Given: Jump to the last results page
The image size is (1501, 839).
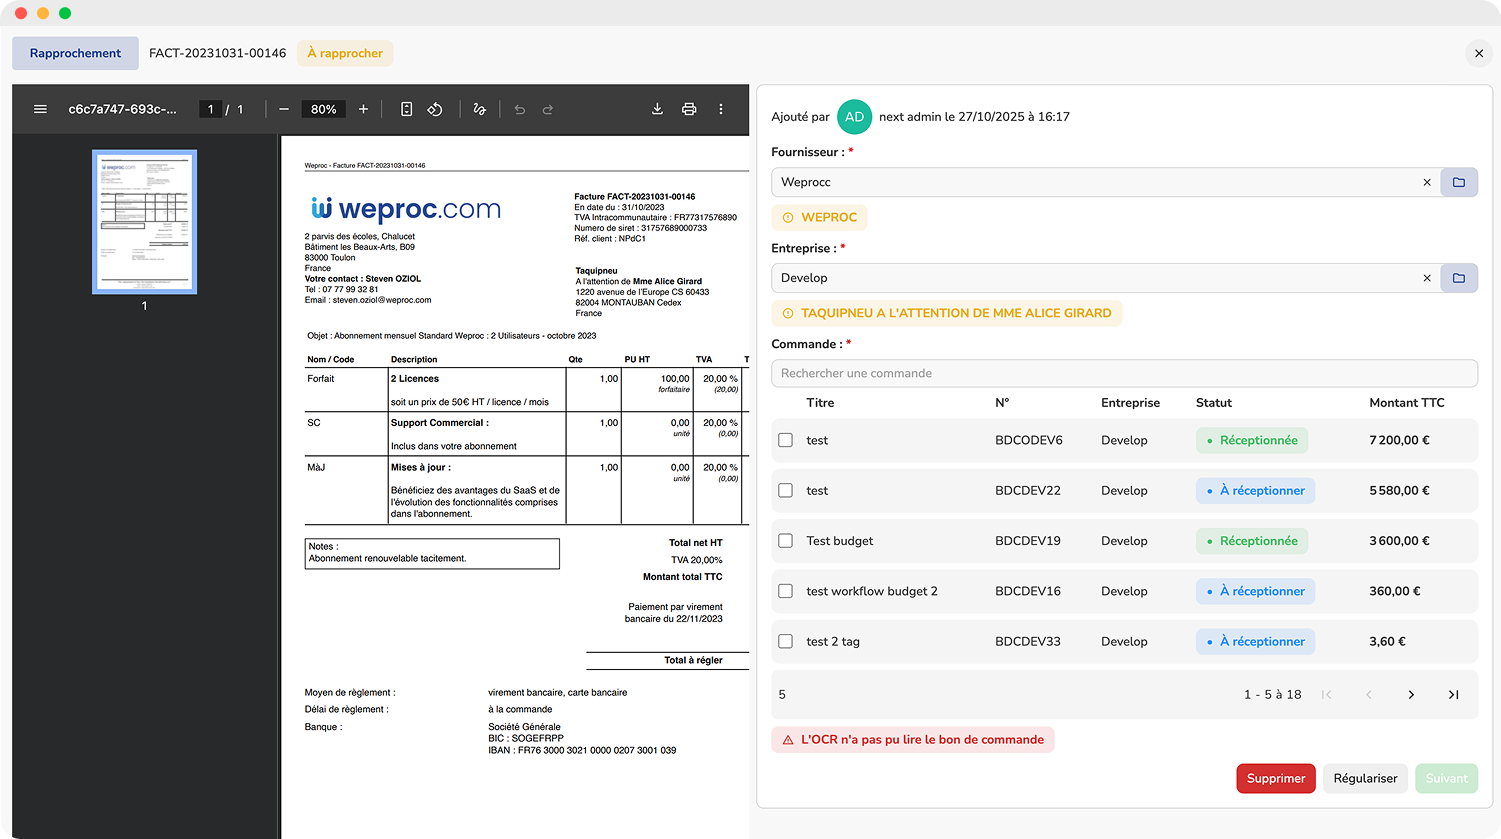Looking at the screenshot, I should [x=1453, y=694].
